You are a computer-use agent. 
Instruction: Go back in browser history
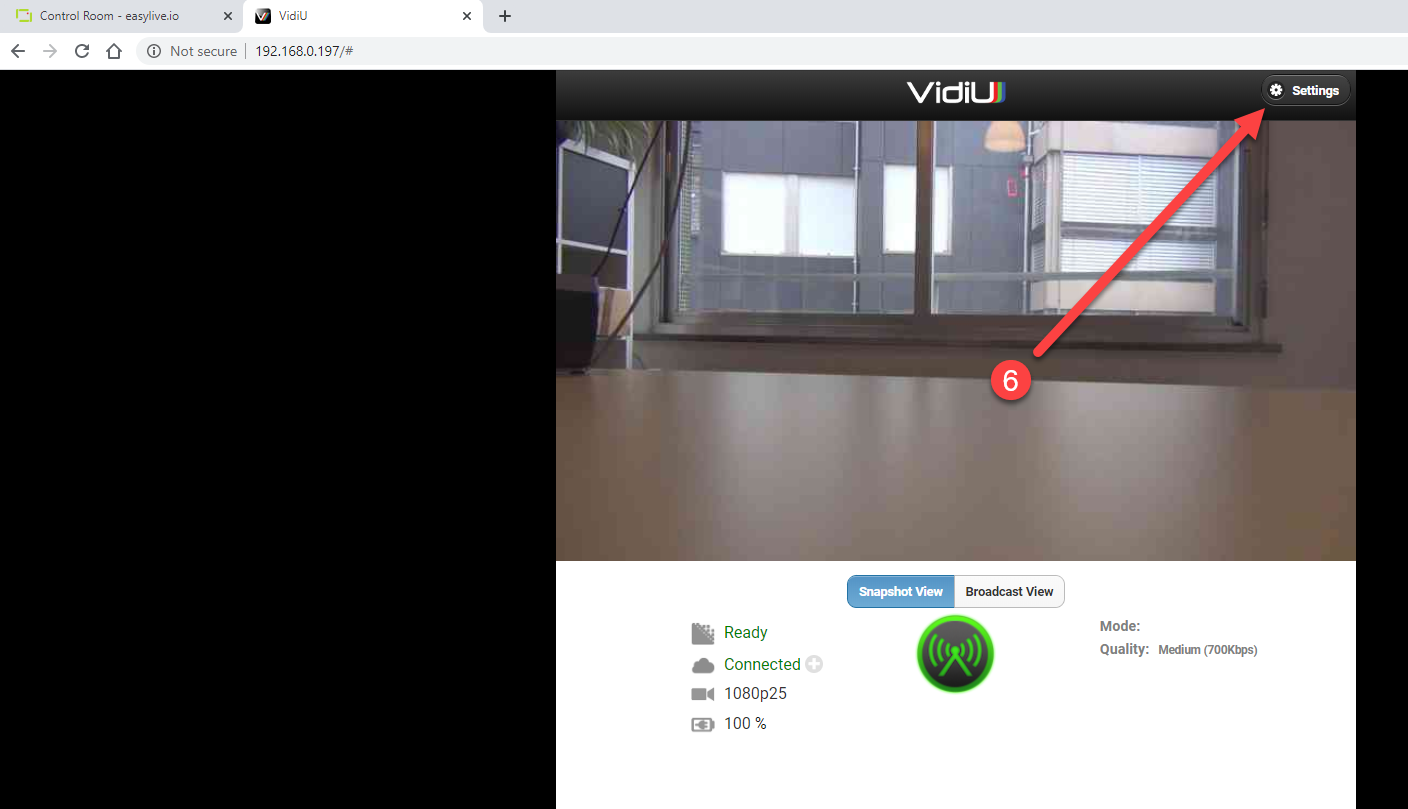[x=18, y=51]
